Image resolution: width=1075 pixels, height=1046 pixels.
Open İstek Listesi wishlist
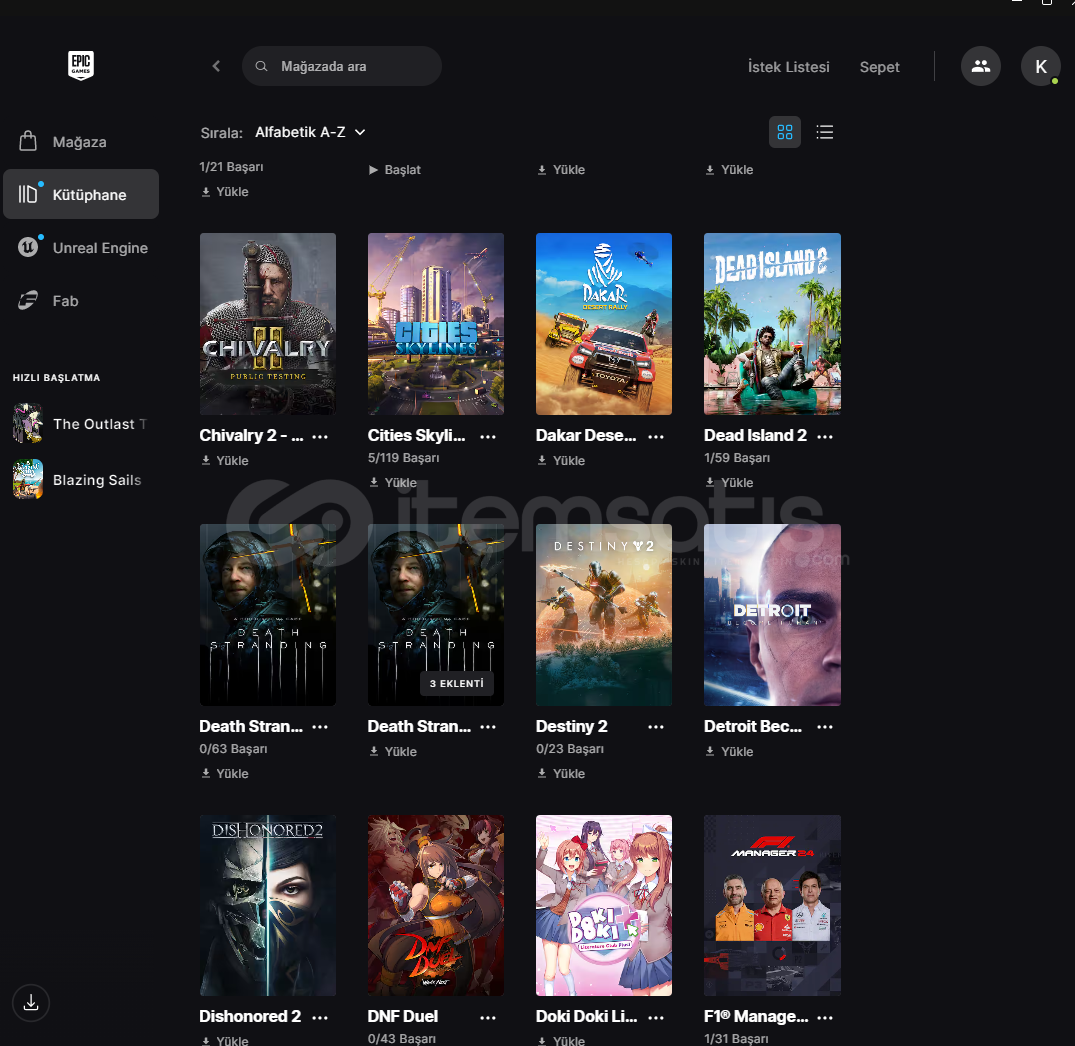coord(788,67)
